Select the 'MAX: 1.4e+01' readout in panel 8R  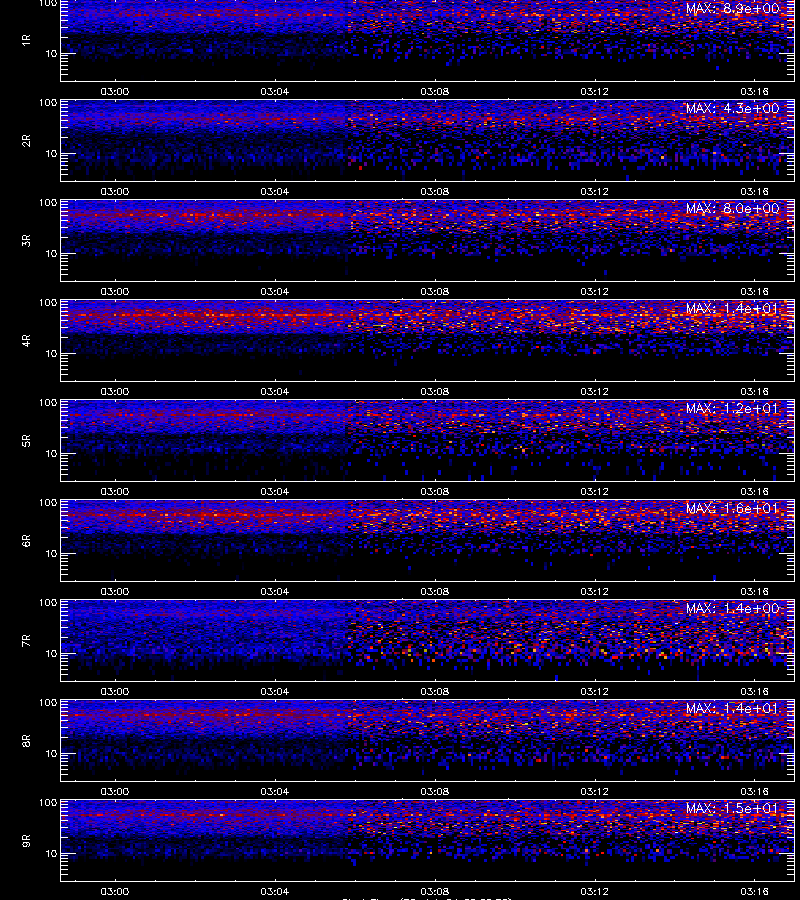pyautogui.click(x=733, y=708)
